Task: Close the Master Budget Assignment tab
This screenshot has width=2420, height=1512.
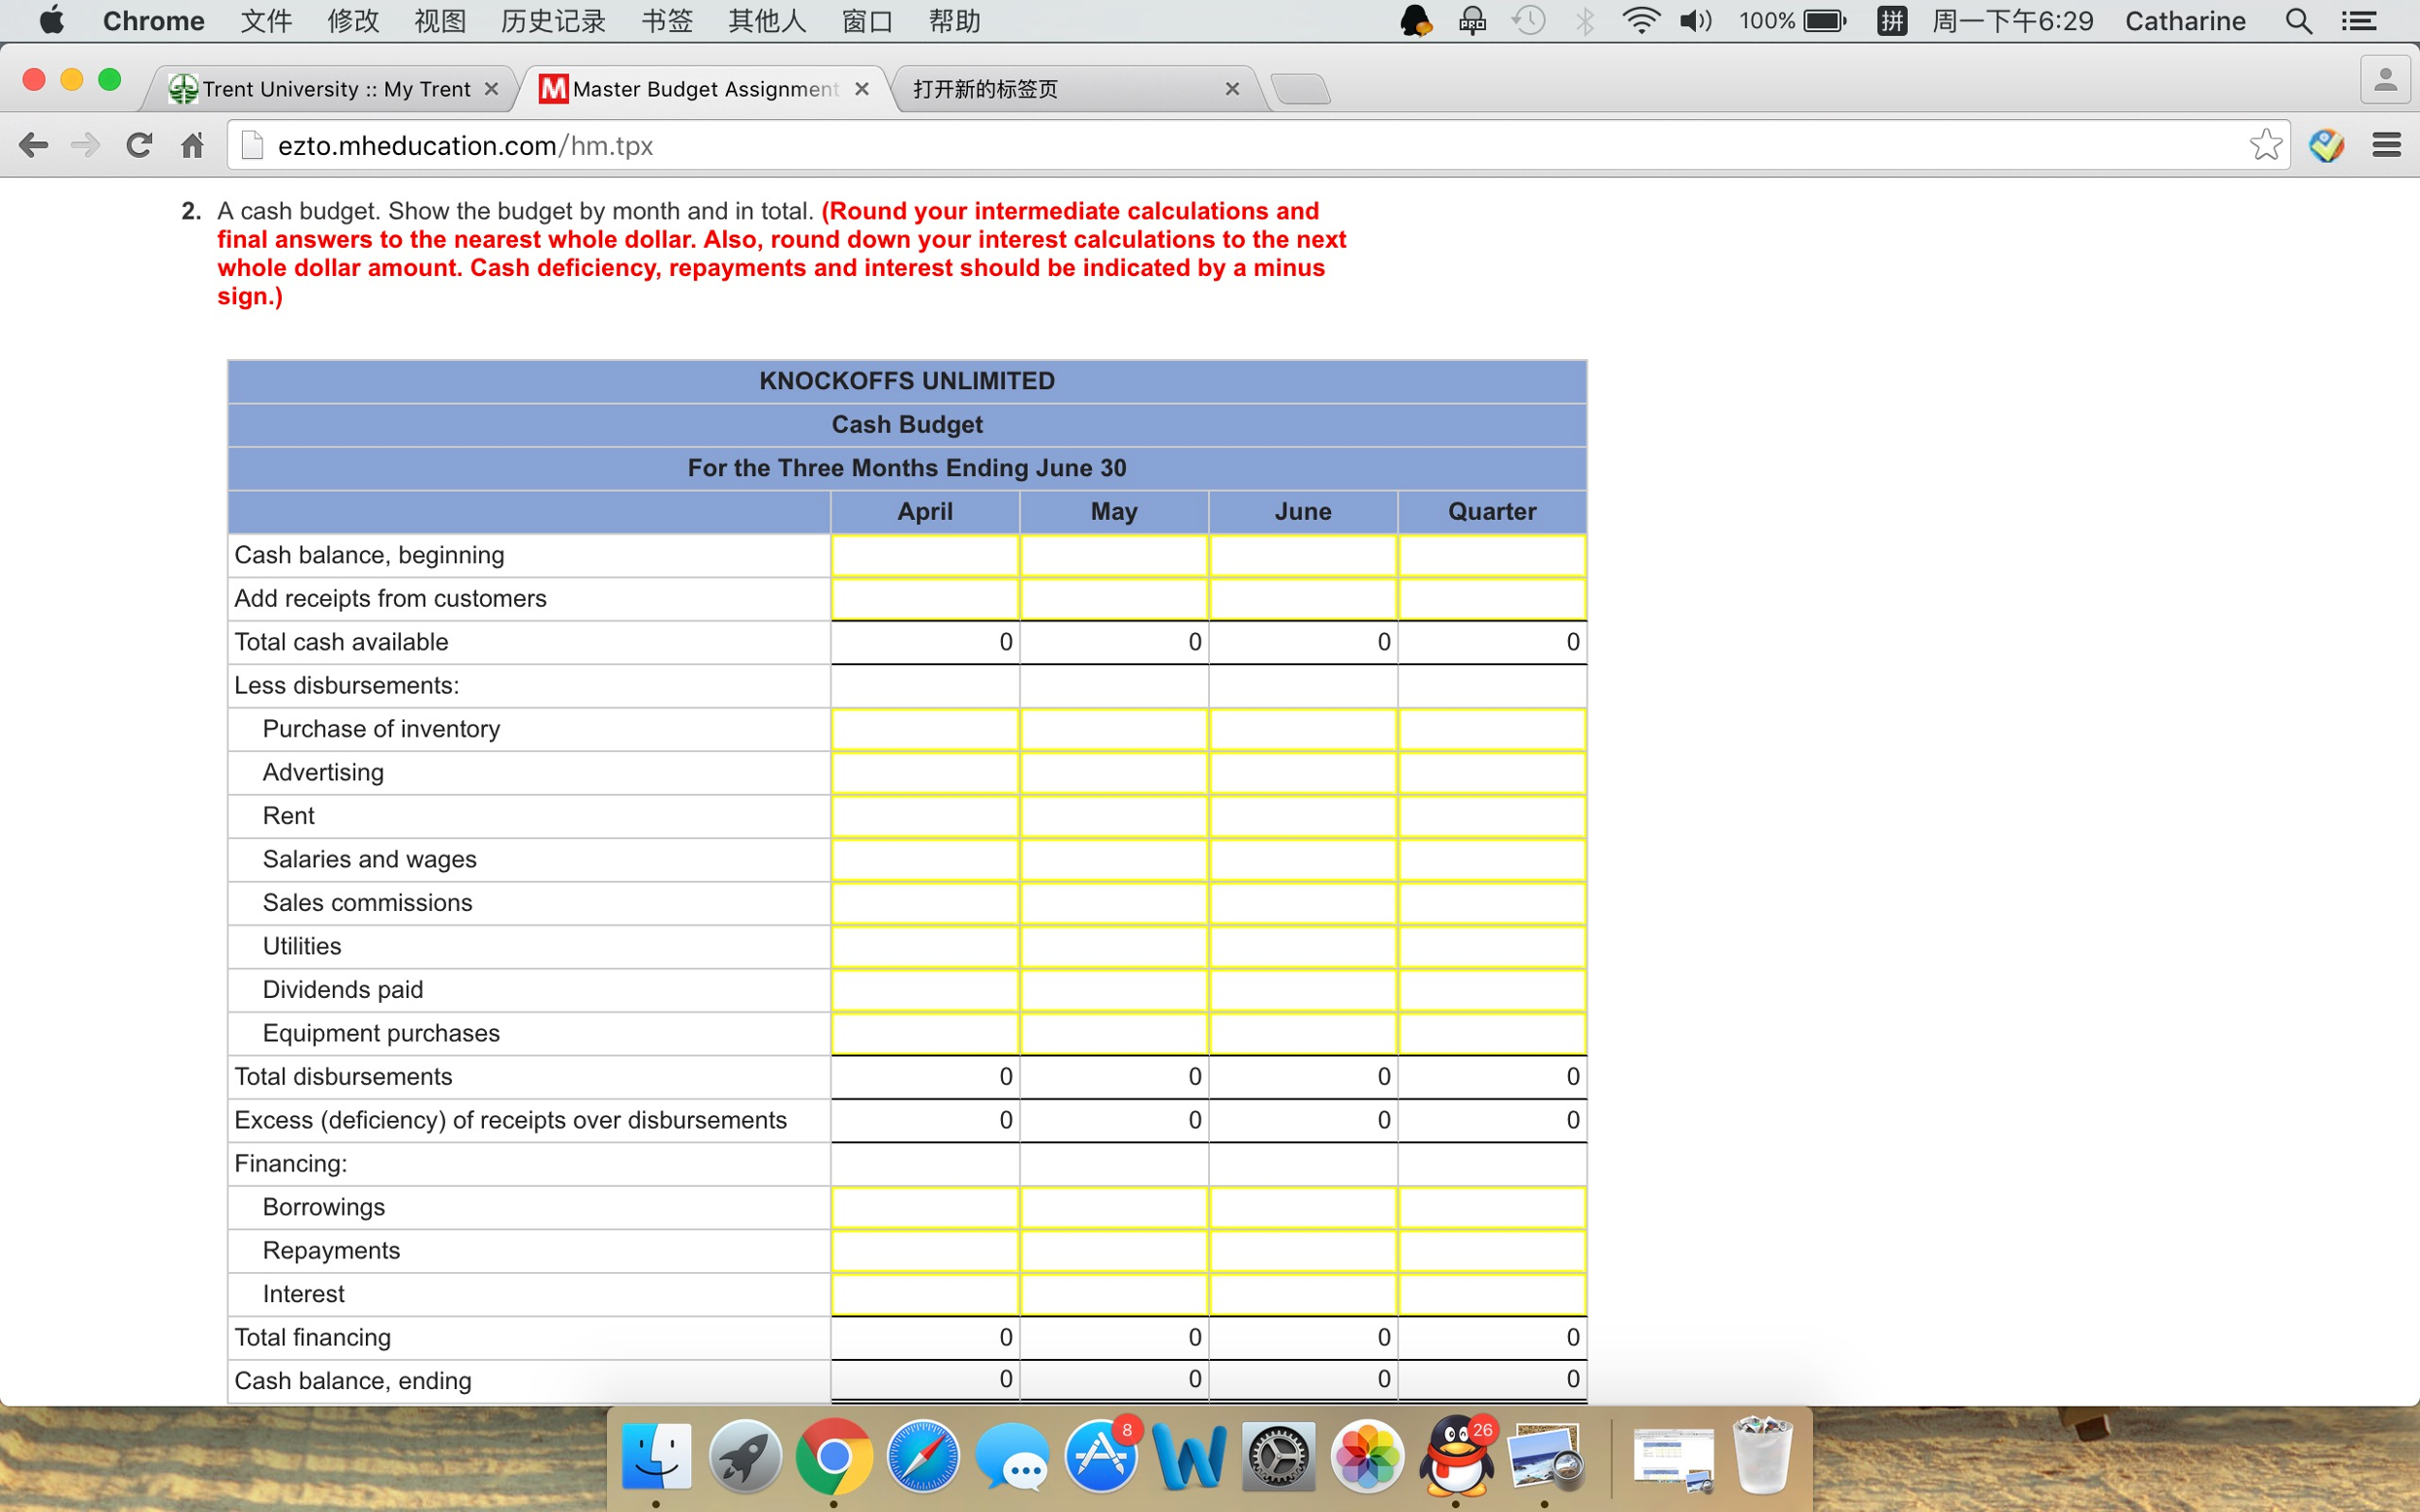Action: (x=862, y=89)
